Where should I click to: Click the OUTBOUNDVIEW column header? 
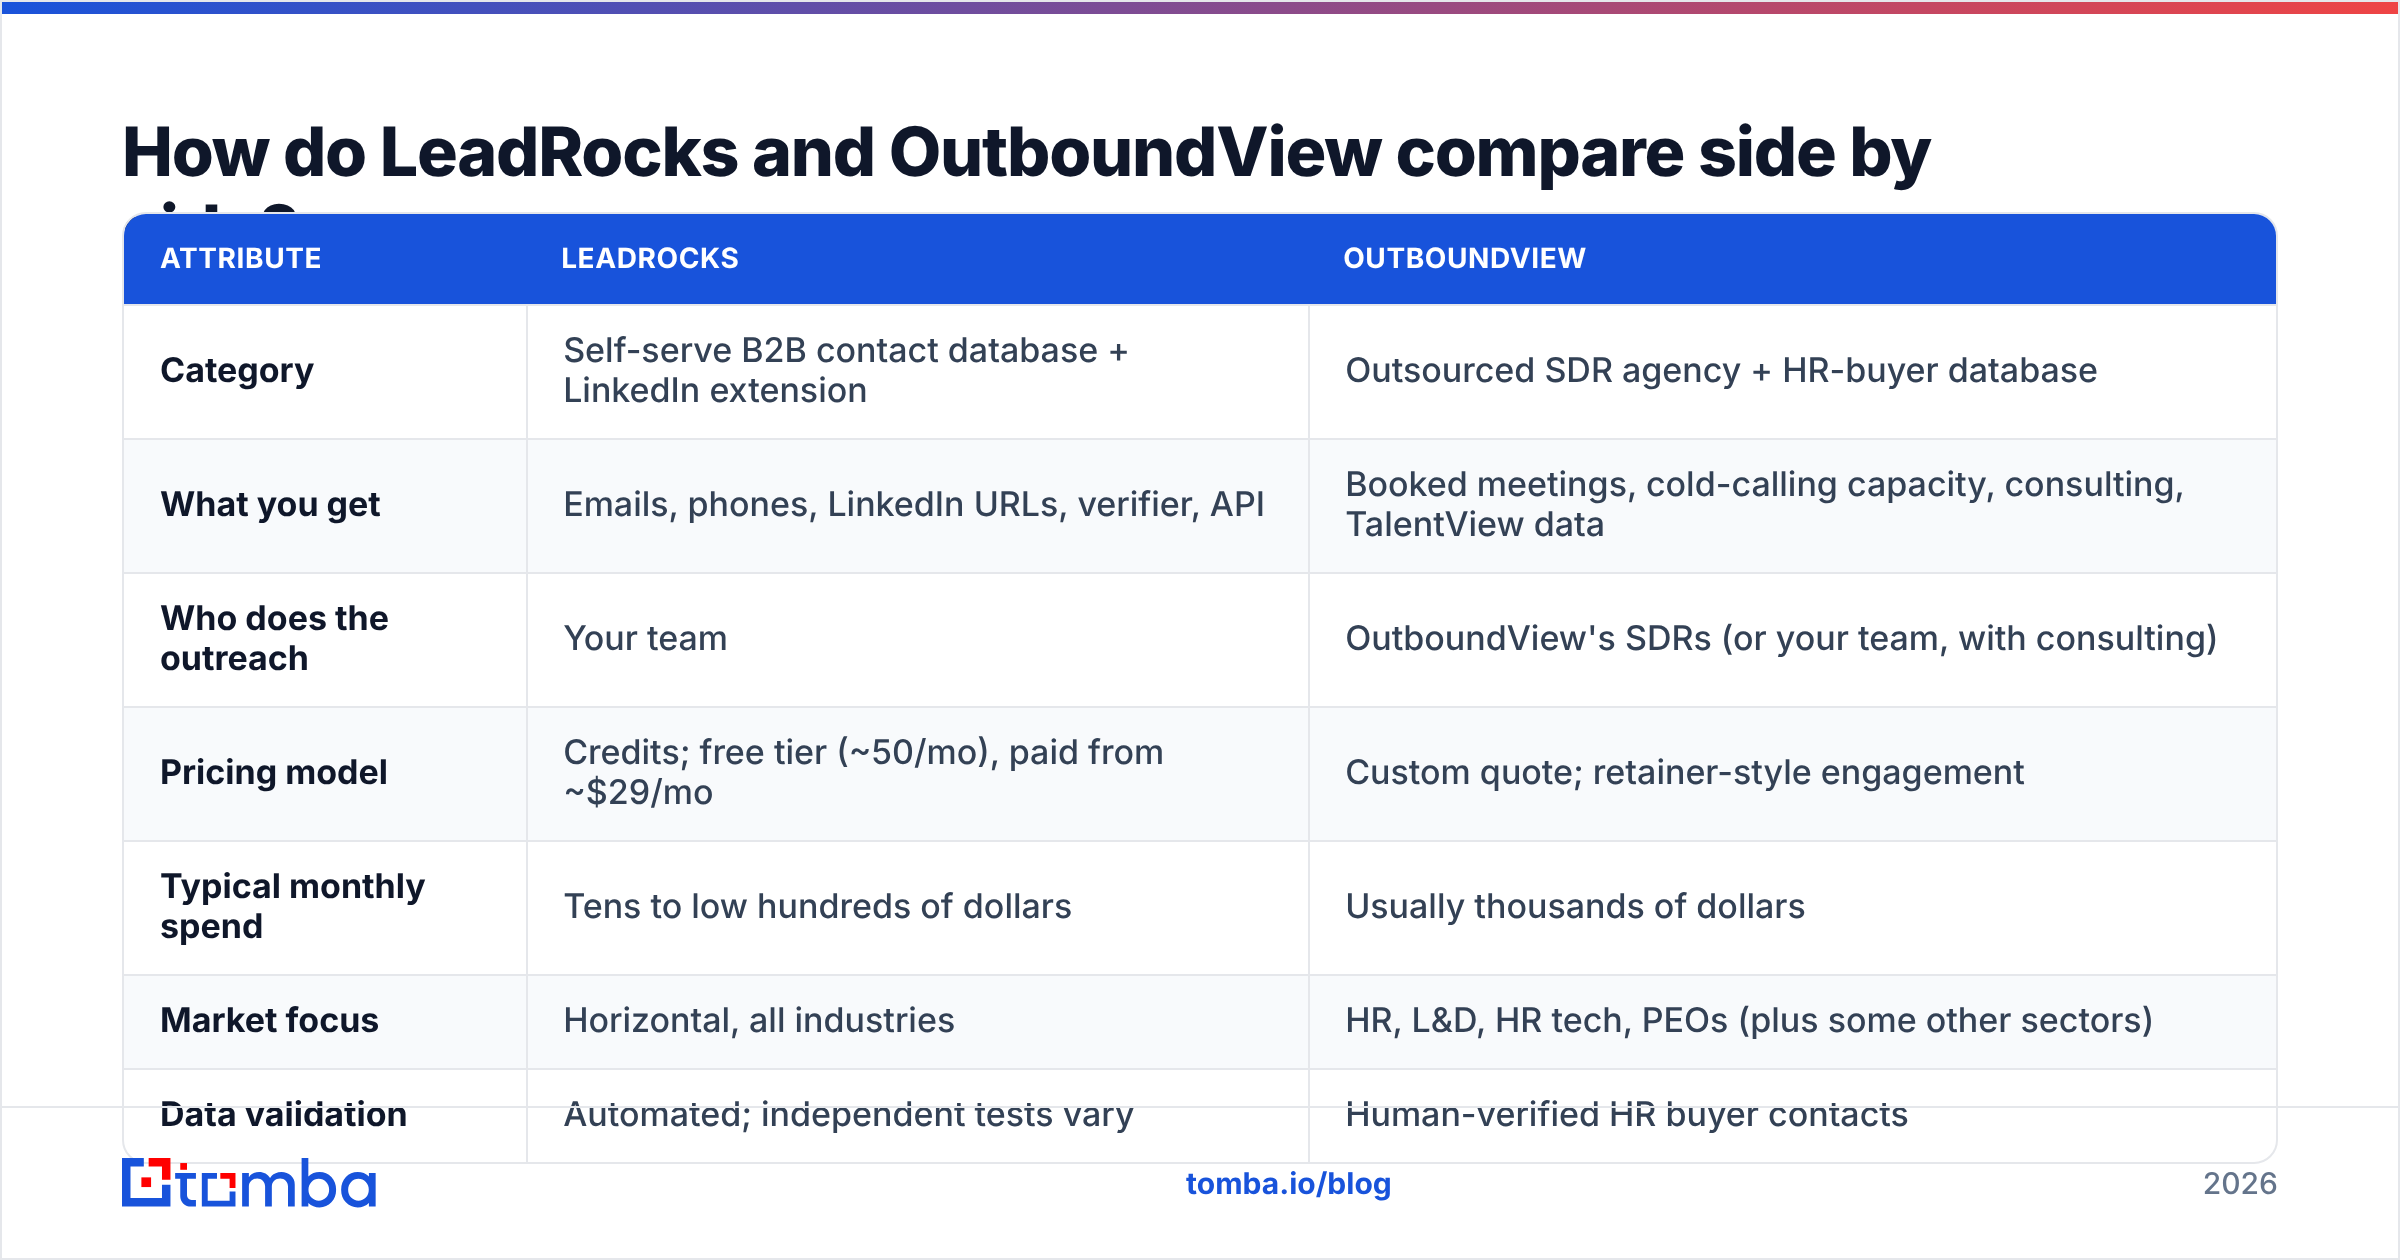tap(1464, 258)
